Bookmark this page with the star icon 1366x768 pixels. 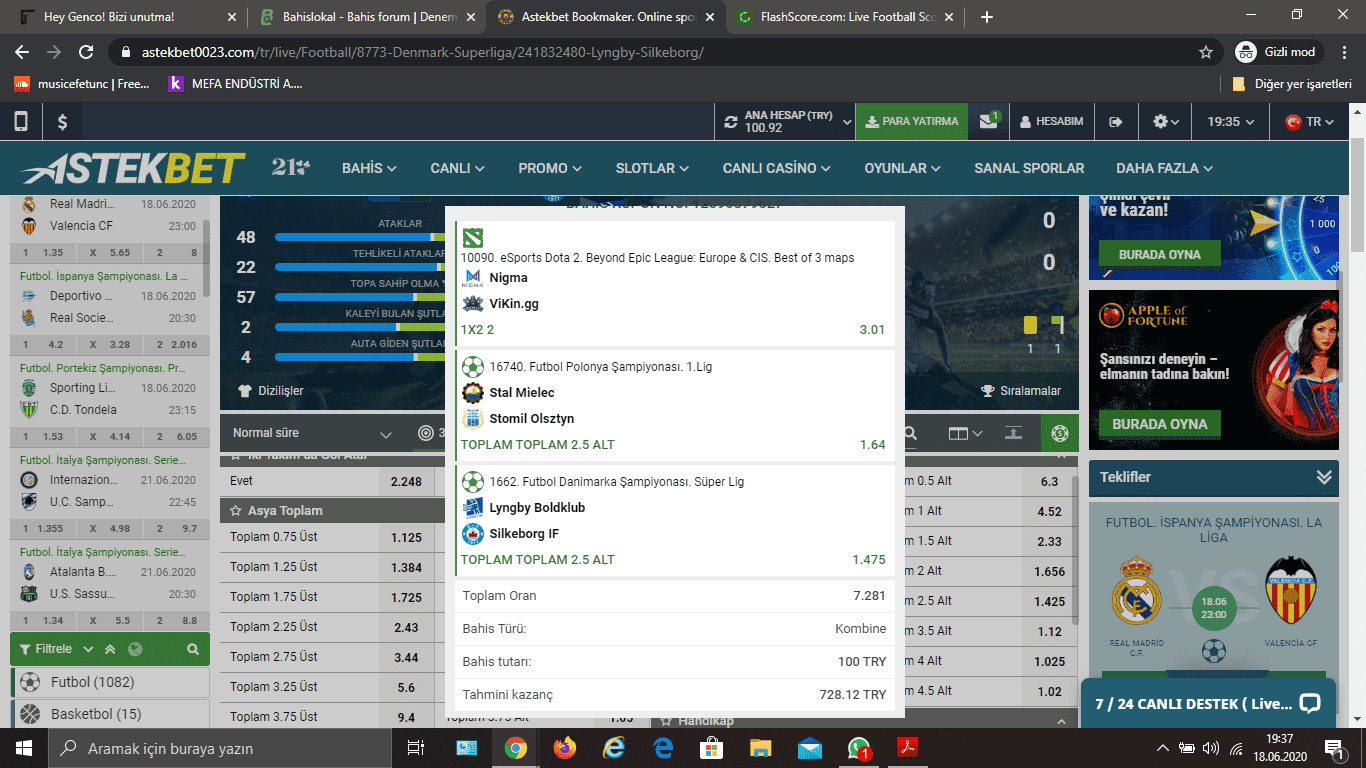(1206, 52)
